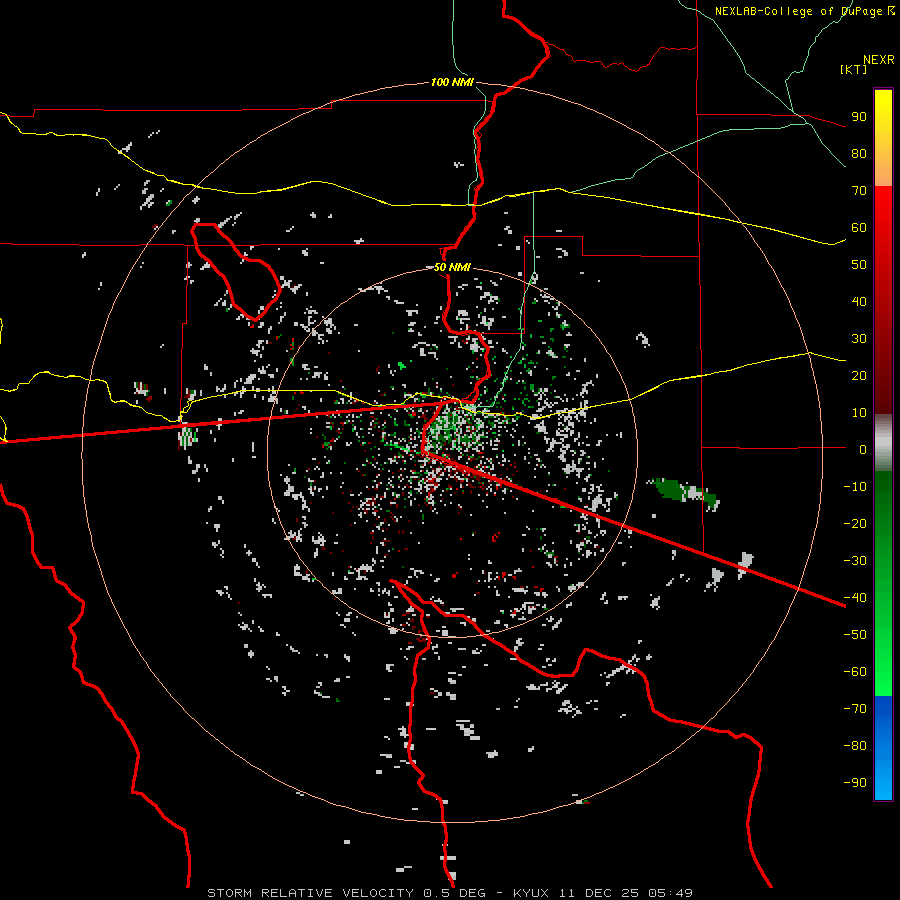Click the -20 value on velocity scale
The image size is (900, 900).
point(855,524)
